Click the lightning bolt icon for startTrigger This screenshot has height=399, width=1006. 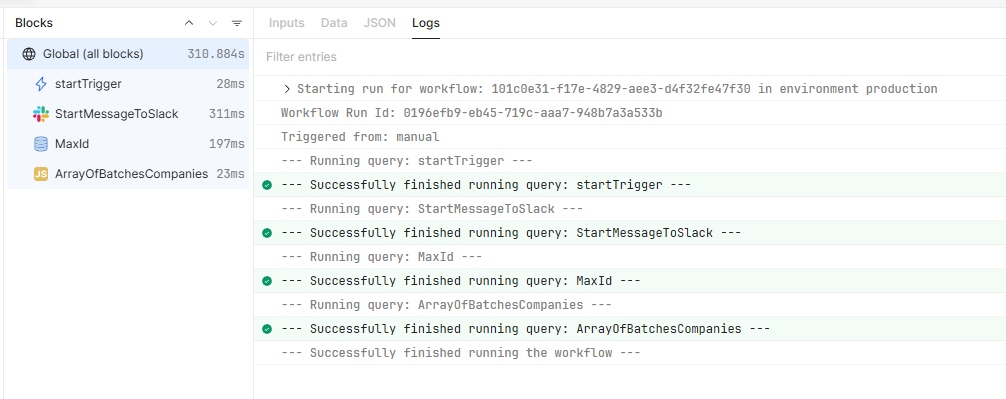(41, 84)
